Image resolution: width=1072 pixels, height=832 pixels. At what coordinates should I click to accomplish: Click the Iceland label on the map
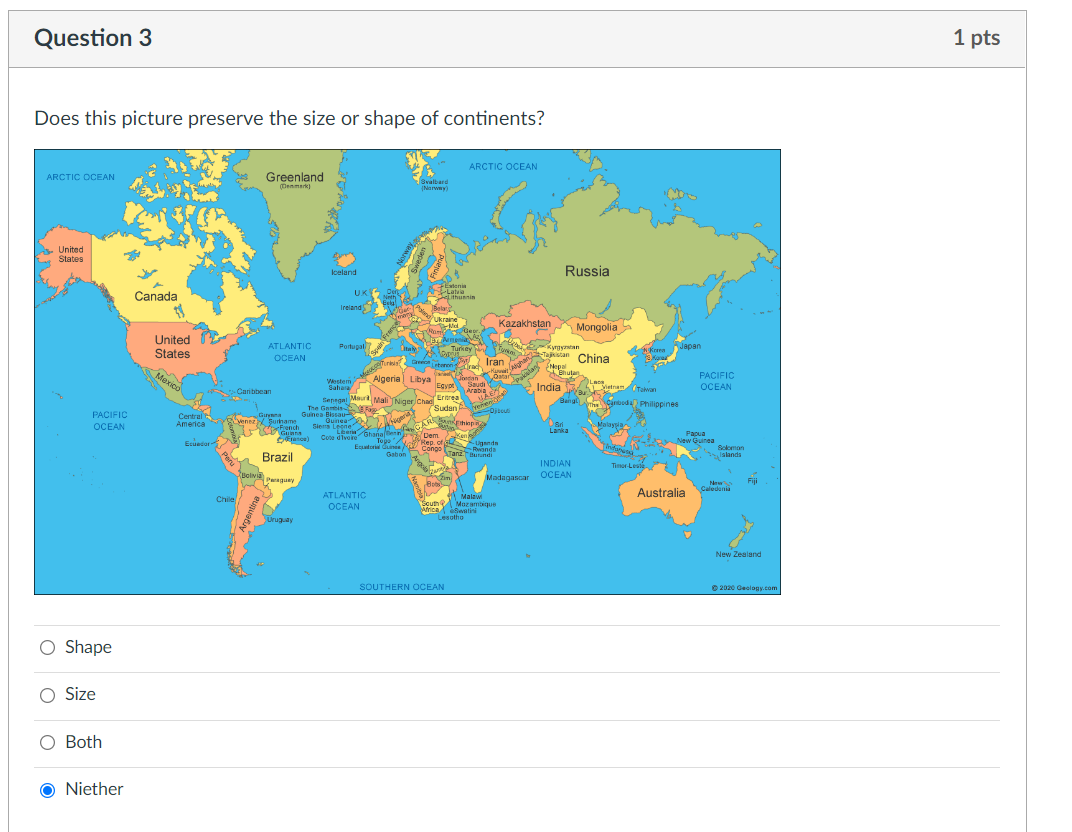click(x=344, y=272)
